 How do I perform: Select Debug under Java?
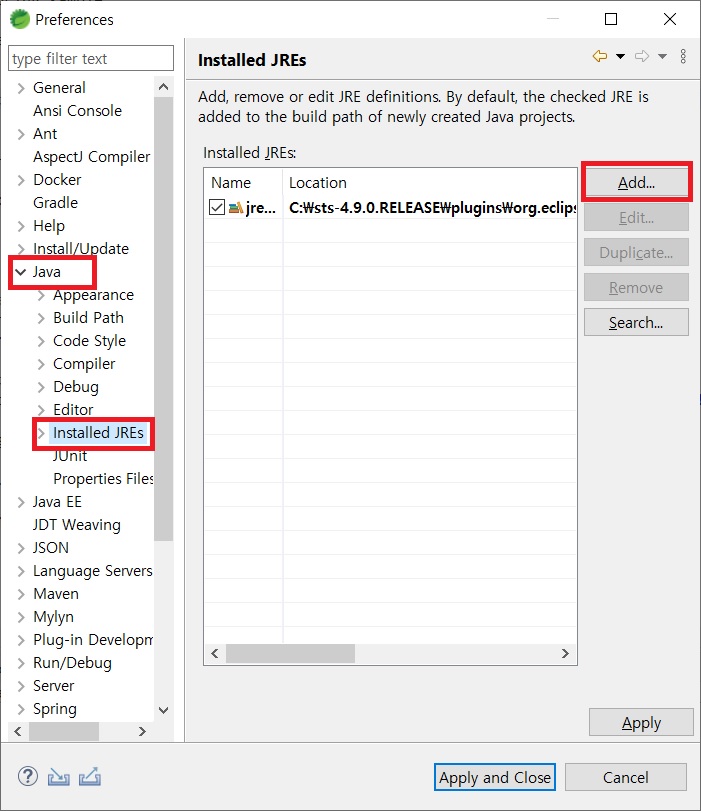[76, 387]
